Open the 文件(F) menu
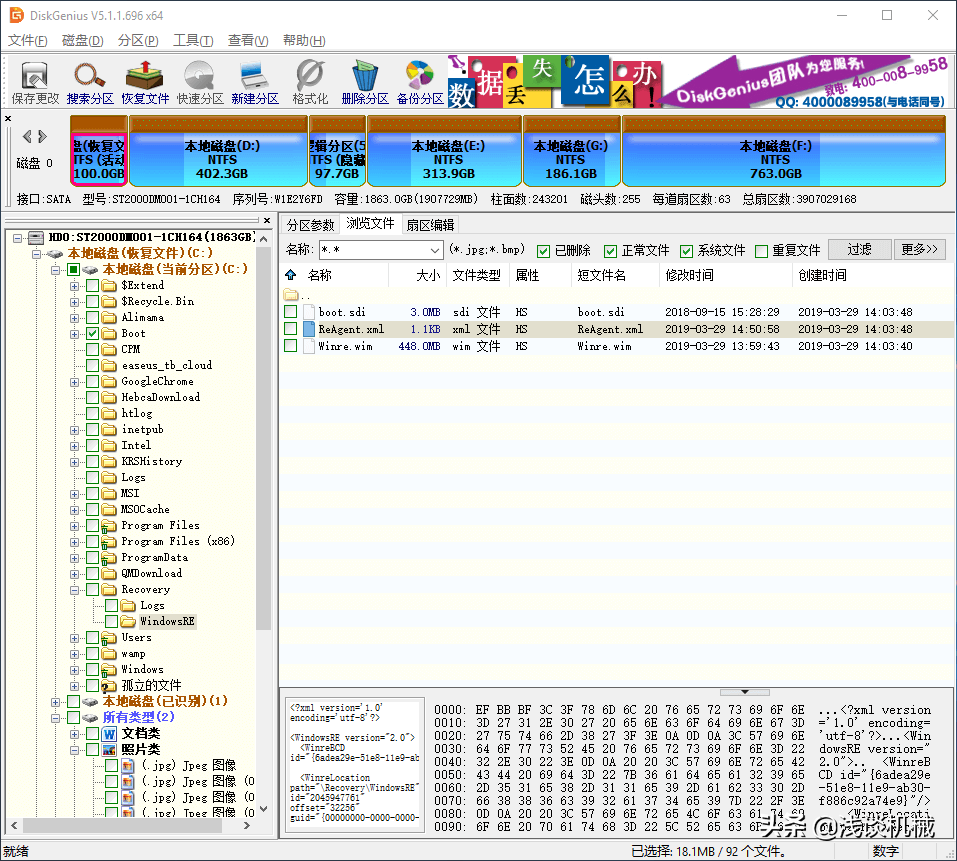 click(x=27, y=41)
